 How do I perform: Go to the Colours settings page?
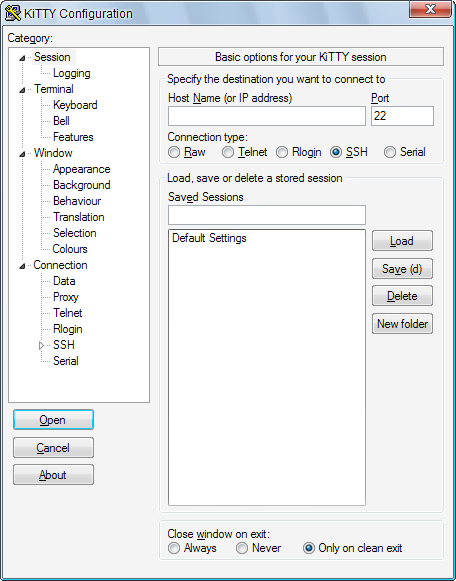point(70,249)
